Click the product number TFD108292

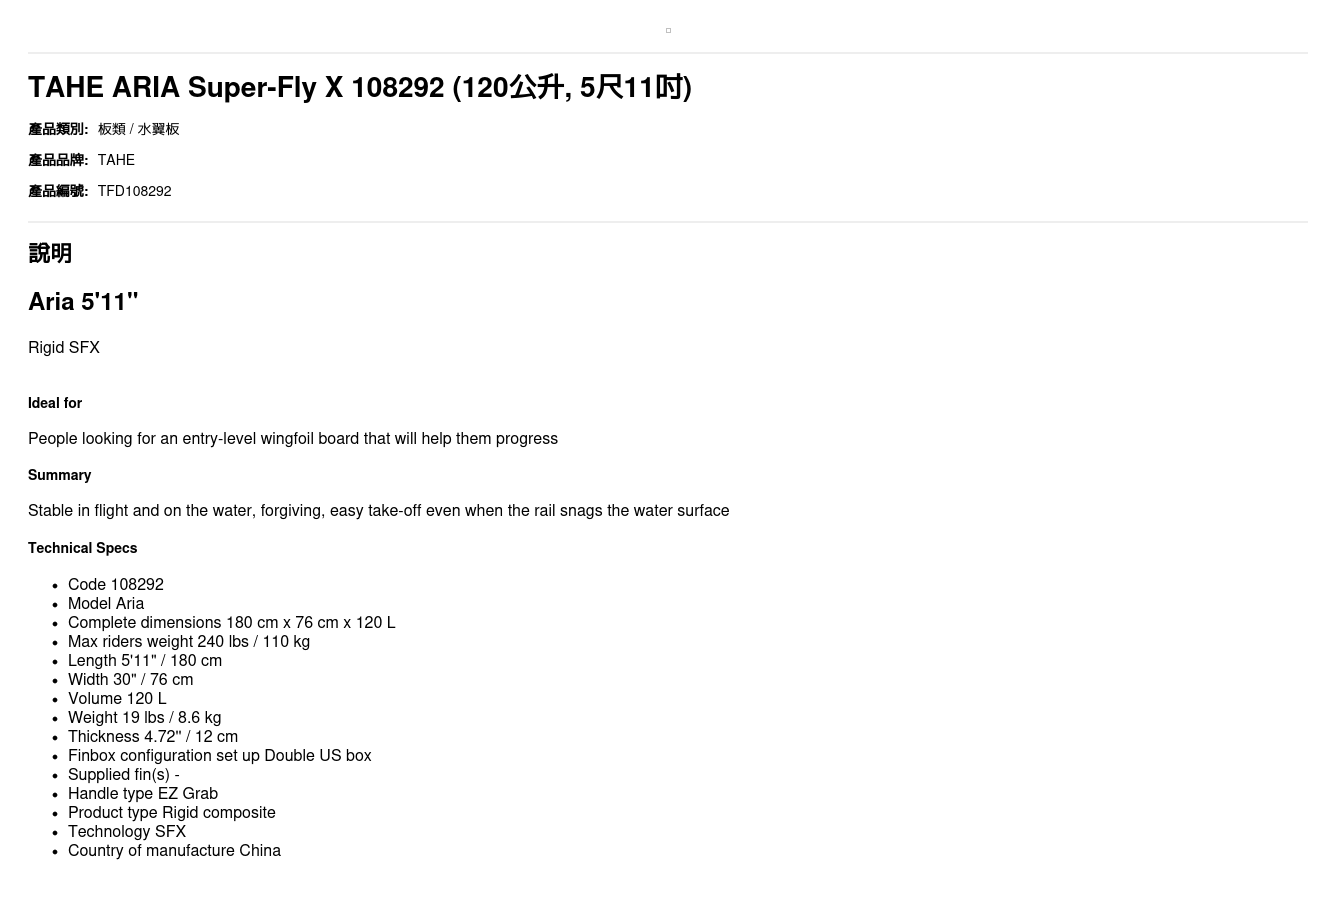tap(134, 191)
